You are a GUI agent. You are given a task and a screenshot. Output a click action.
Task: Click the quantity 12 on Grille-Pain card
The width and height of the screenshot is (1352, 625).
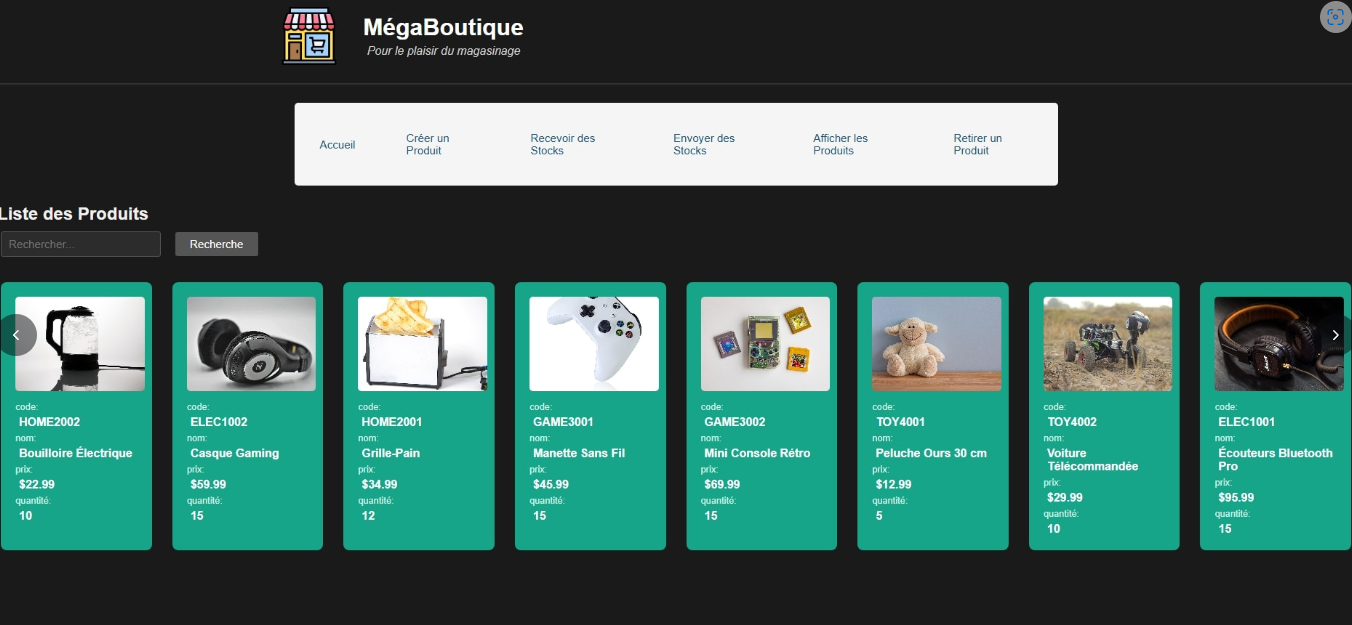click(x=369, y=516)
